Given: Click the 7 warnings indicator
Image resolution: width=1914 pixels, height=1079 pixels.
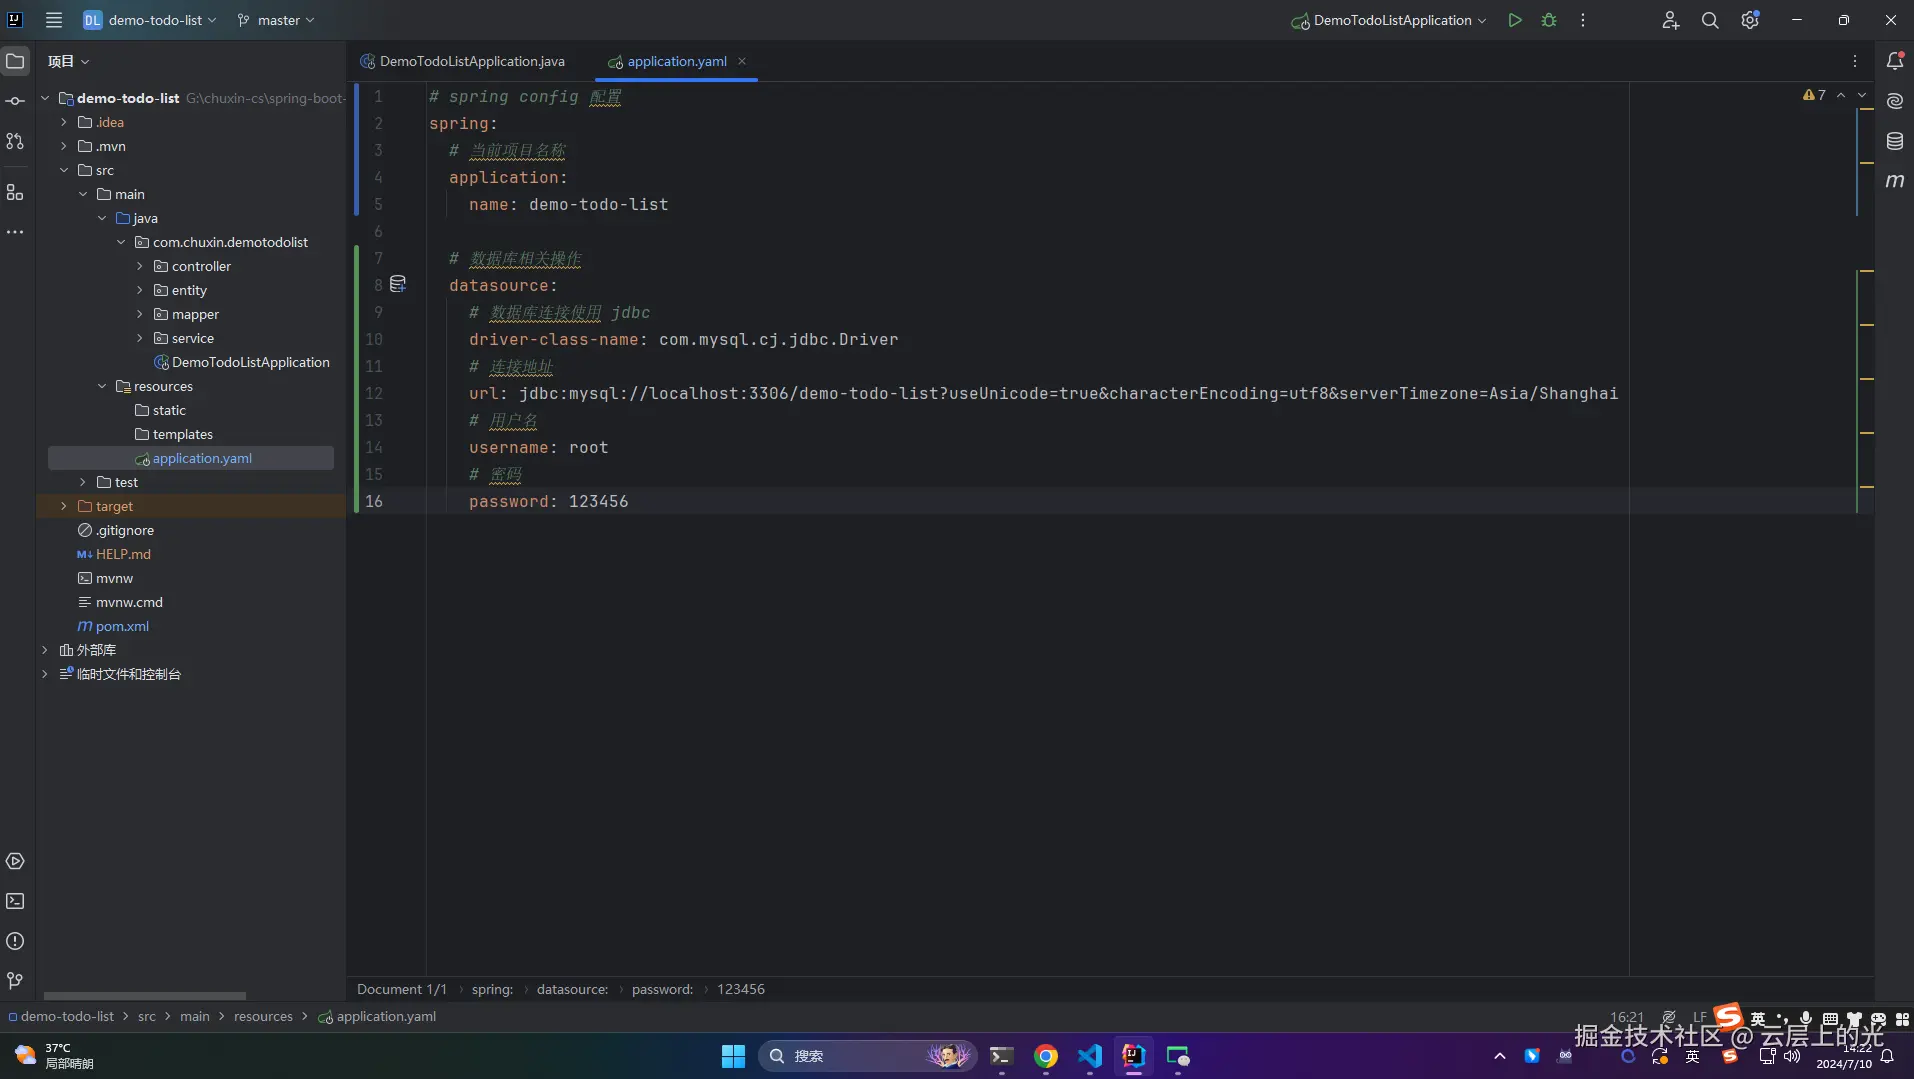Looking at the screenshot, I should pyautogui.click(x=1814, y=95).
